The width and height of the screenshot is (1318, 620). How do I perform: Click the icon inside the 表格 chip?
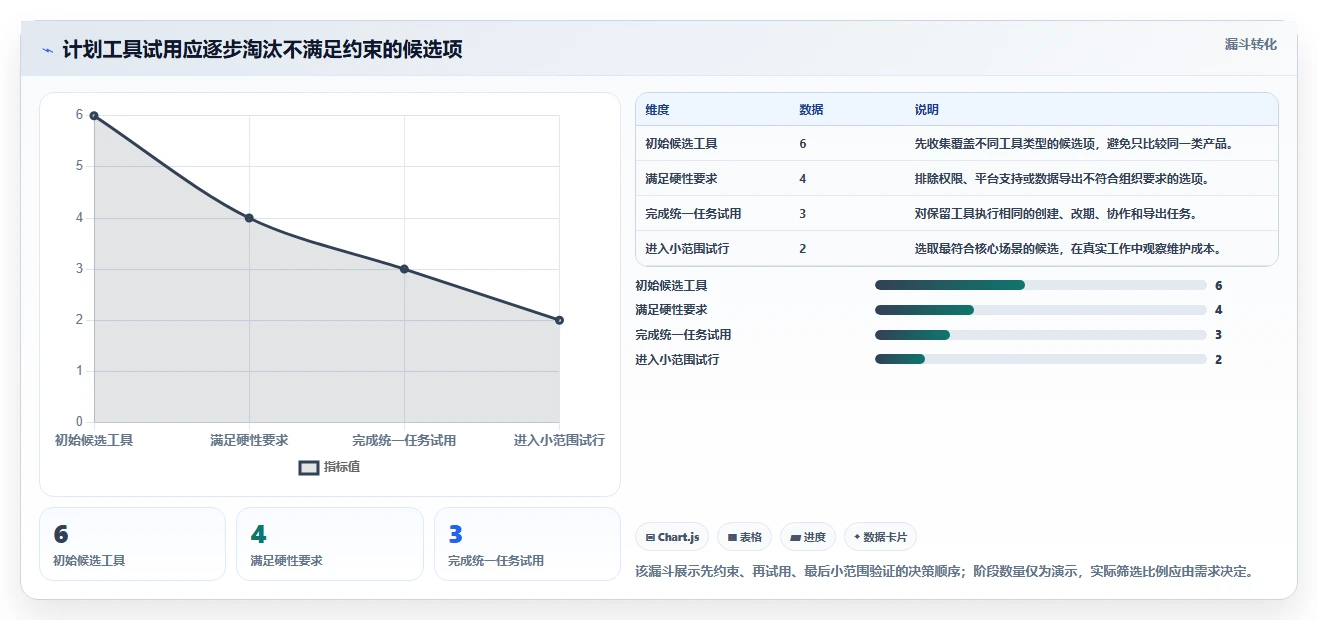click(x=733, y=538)
